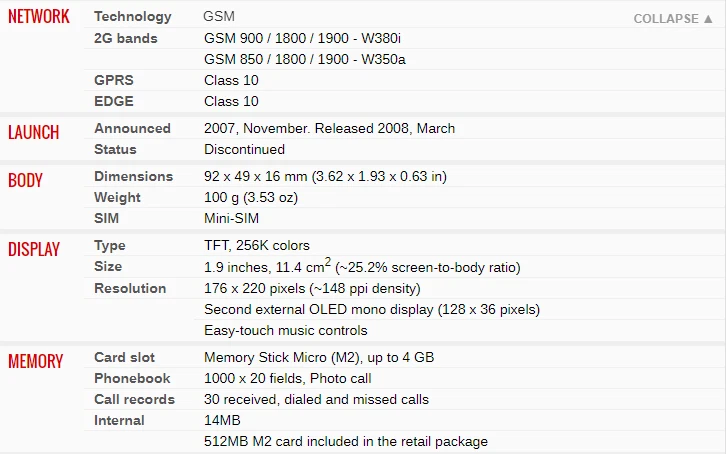Open the Phonebook glossary link
Screen dimensions: 726x454
coord(132,378)
